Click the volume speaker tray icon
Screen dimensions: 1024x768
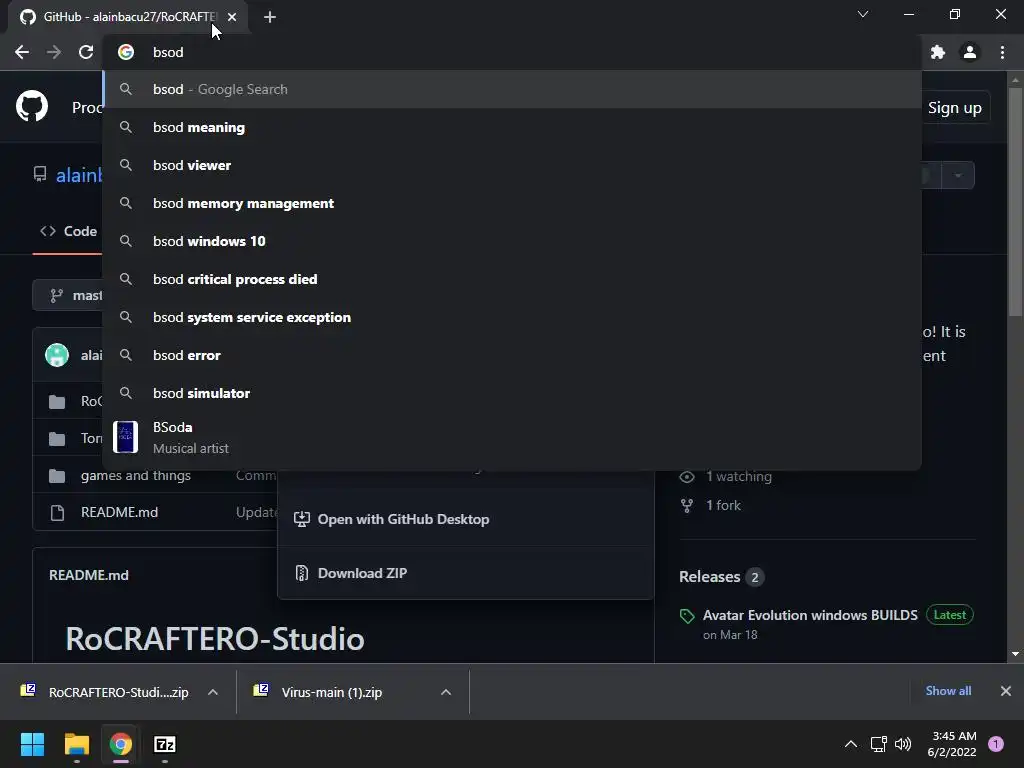903,744
